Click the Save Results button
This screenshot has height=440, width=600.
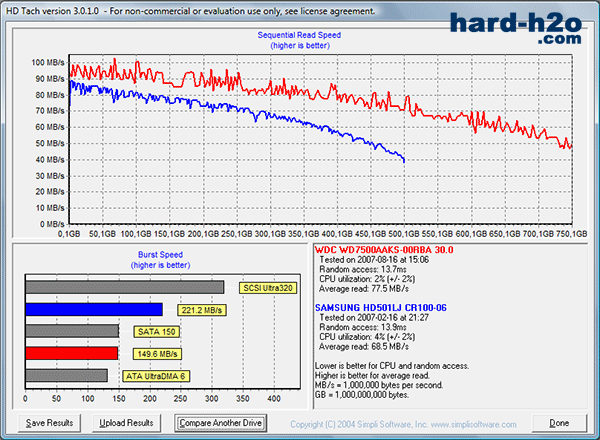point(49,423)
